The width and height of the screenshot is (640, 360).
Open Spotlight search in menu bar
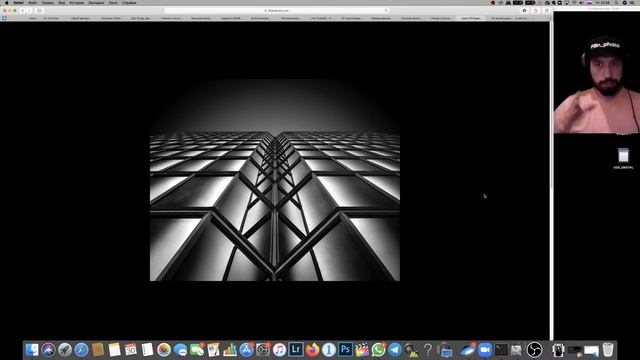[617, 2]
